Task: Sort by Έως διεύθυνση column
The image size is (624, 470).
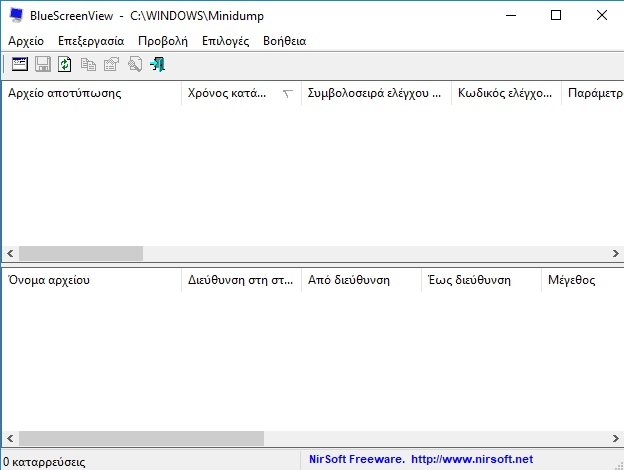Action: click(482, 280)
